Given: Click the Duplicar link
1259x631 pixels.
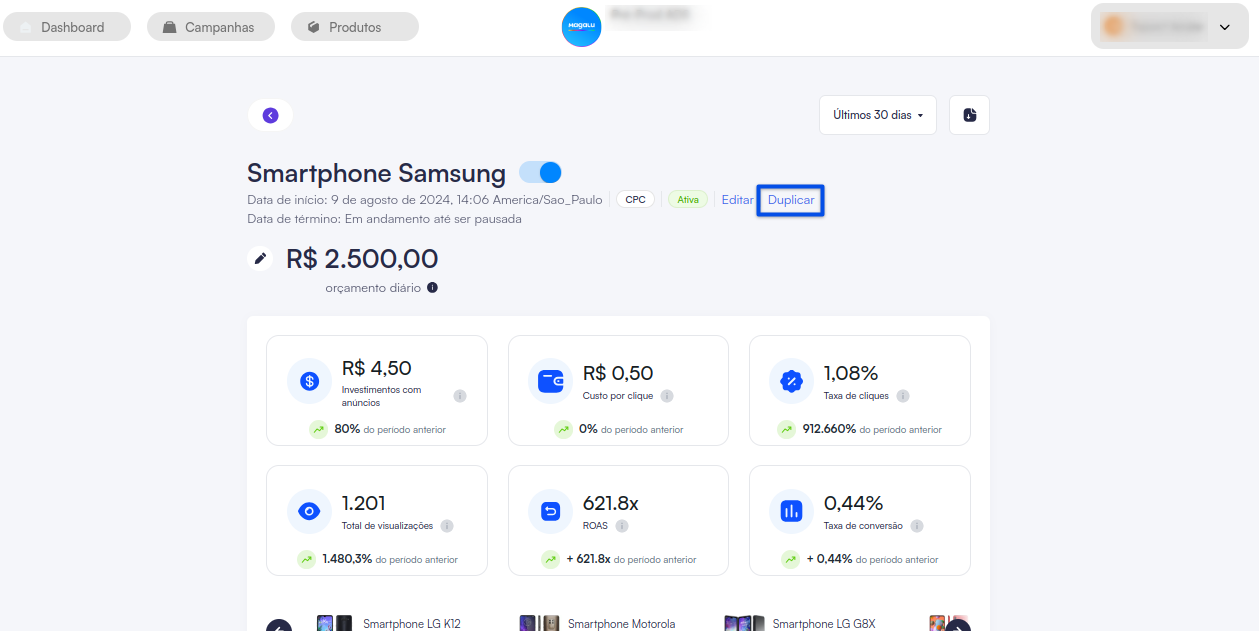Looking at the screenshot, I should point(791,200).
